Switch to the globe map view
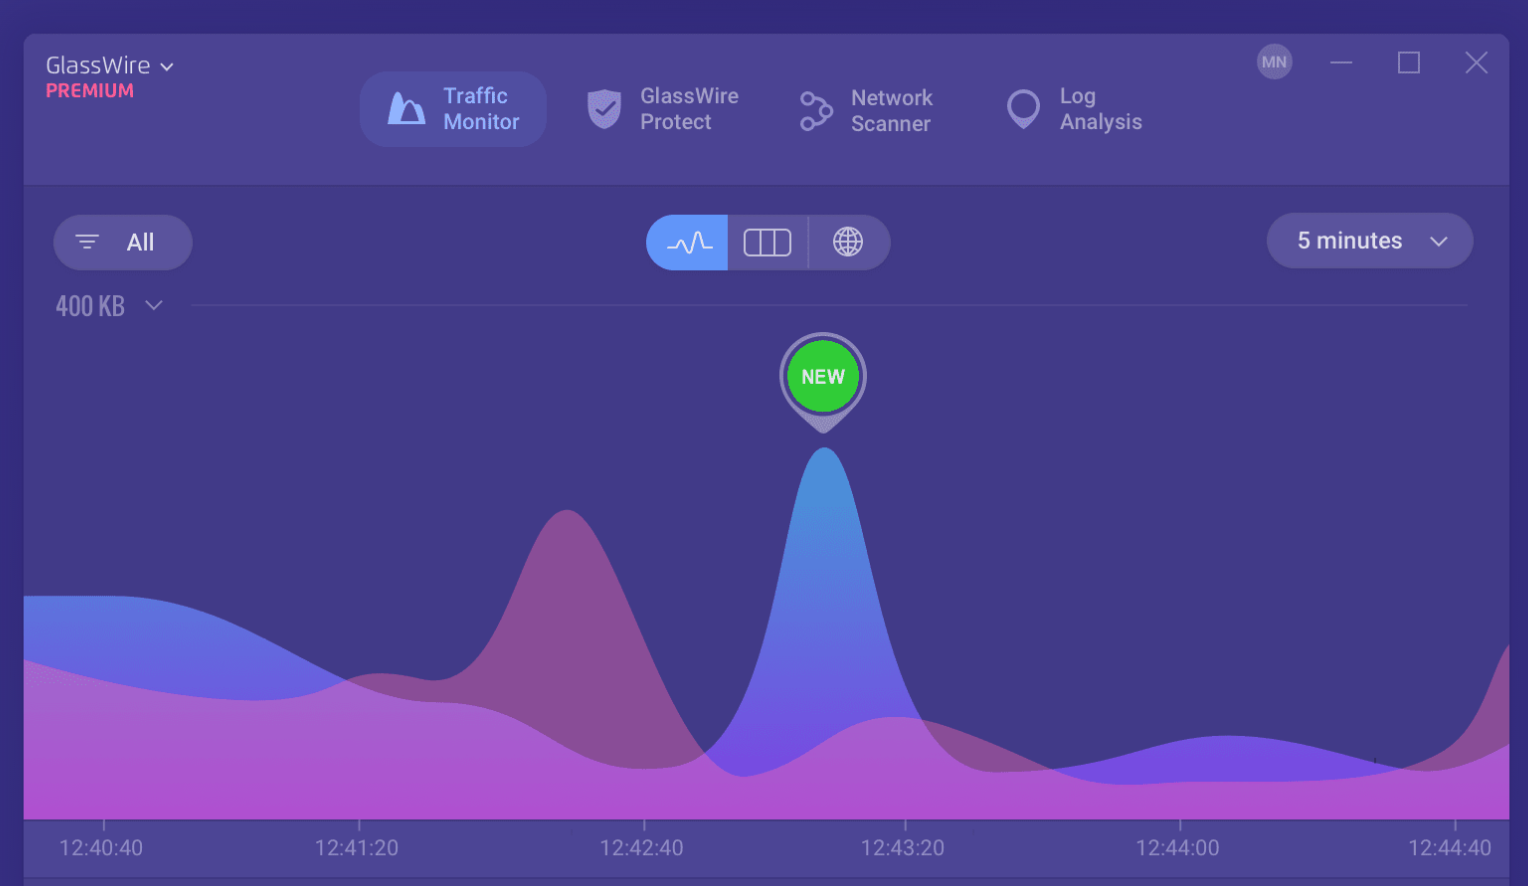The height and width of the screenshot is (886, 1528). (848, 242)
